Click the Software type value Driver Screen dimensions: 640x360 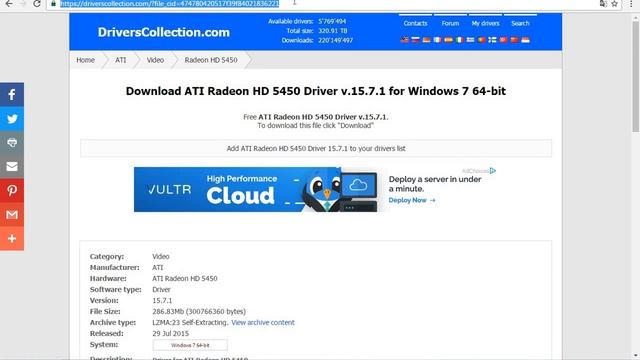pyautogui.click(x=161, y=289)
